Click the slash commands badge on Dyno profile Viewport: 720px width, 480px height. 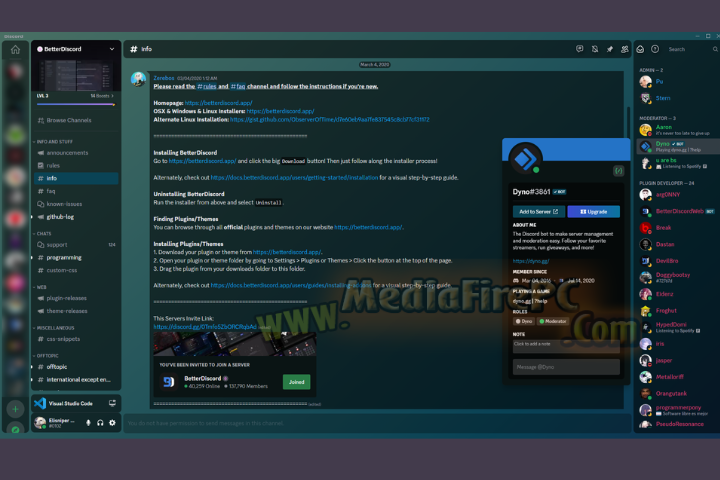[619, 171]
